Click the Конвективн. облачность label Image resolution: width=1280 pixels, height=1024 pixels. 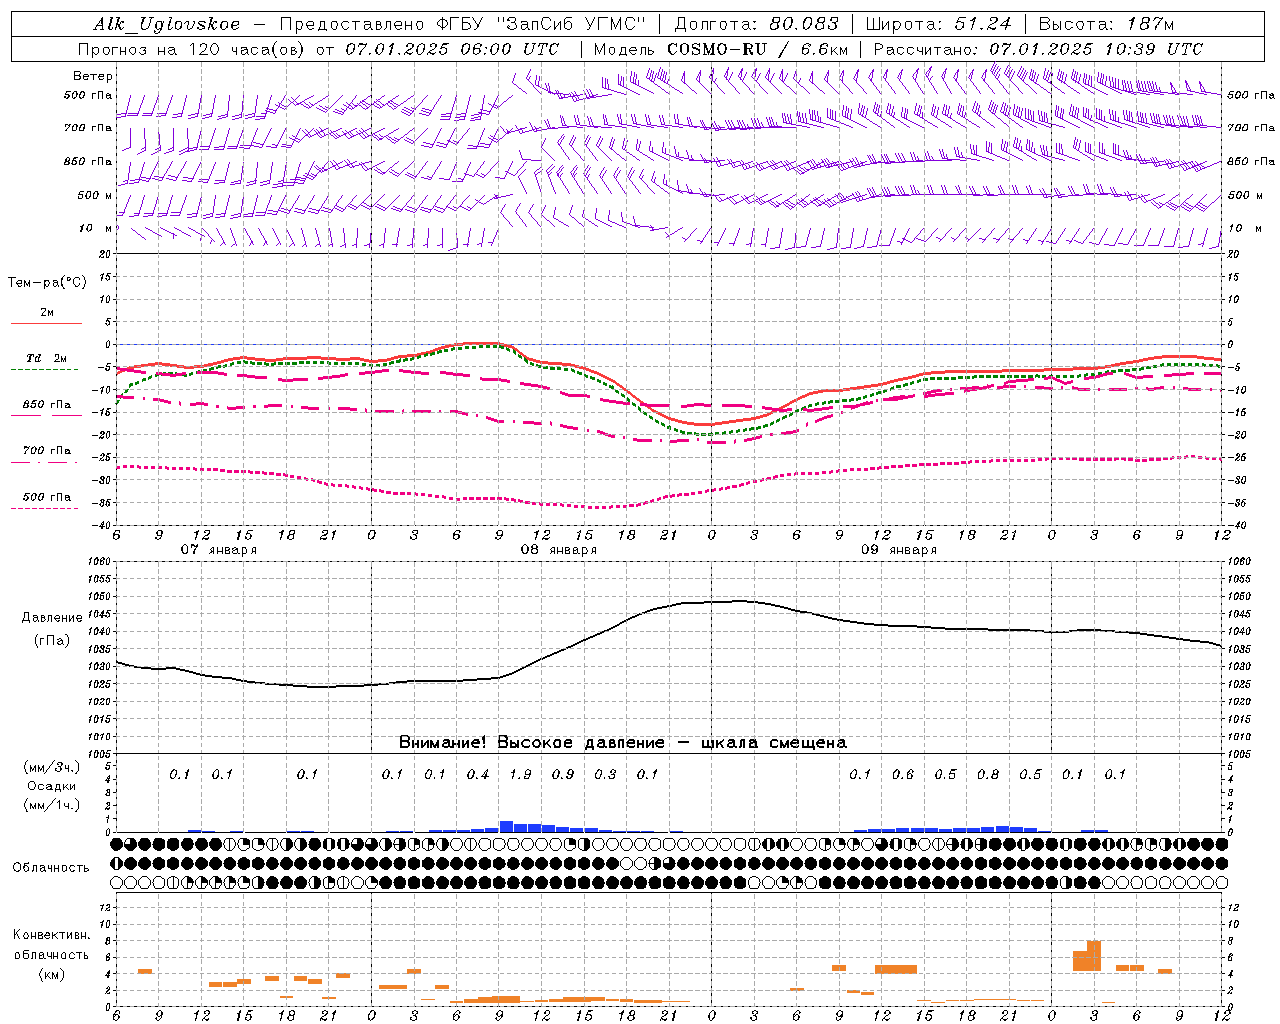pyautogui.click(x=52, y=945)
